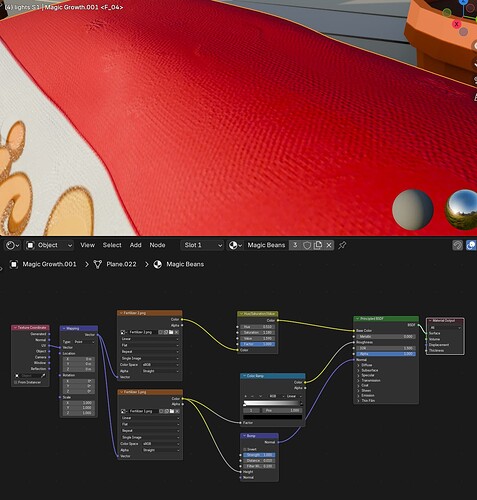Collapse the Color Ramp node

pyautogui.click(x=244, y=376)
